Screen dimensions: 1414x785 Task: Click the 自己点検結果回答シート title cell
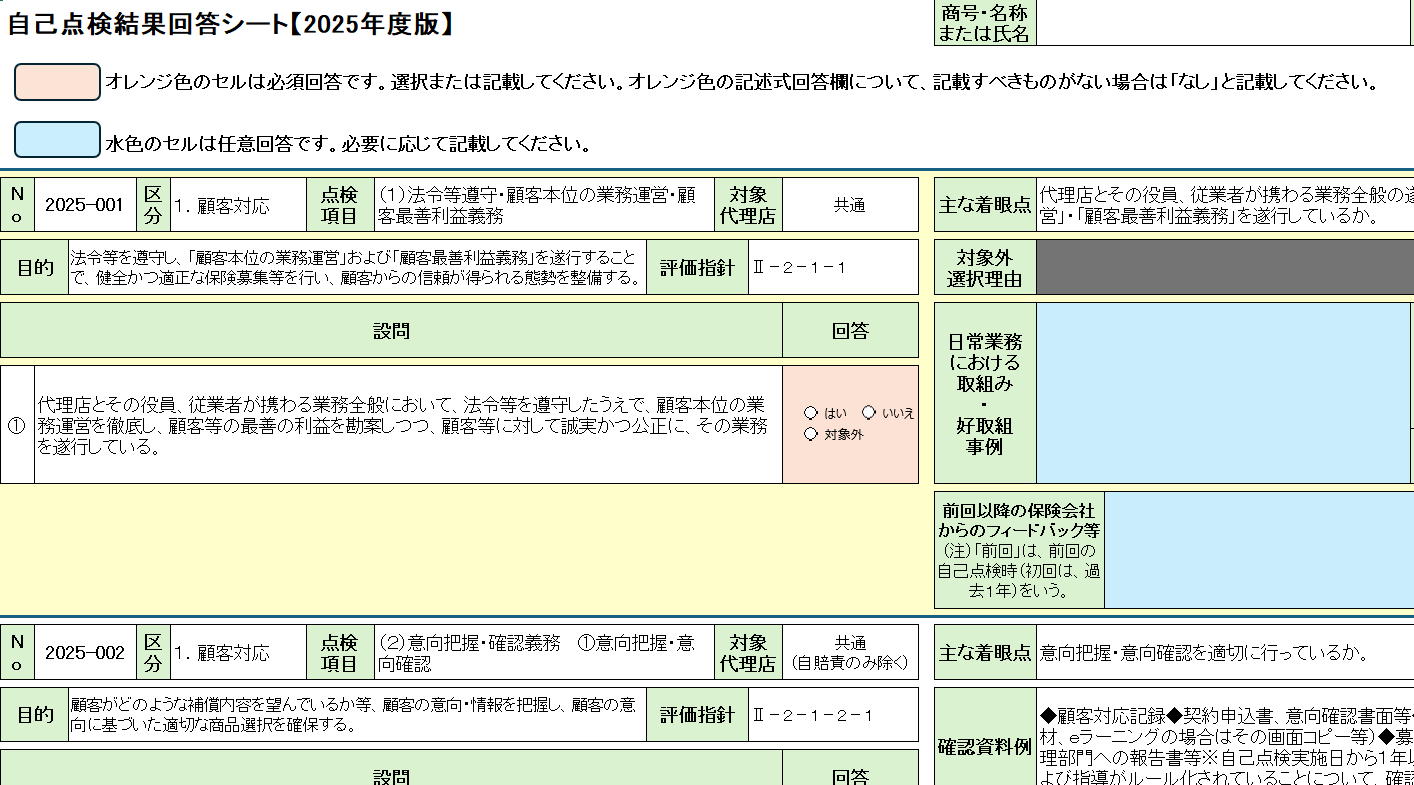pos(232,25)
